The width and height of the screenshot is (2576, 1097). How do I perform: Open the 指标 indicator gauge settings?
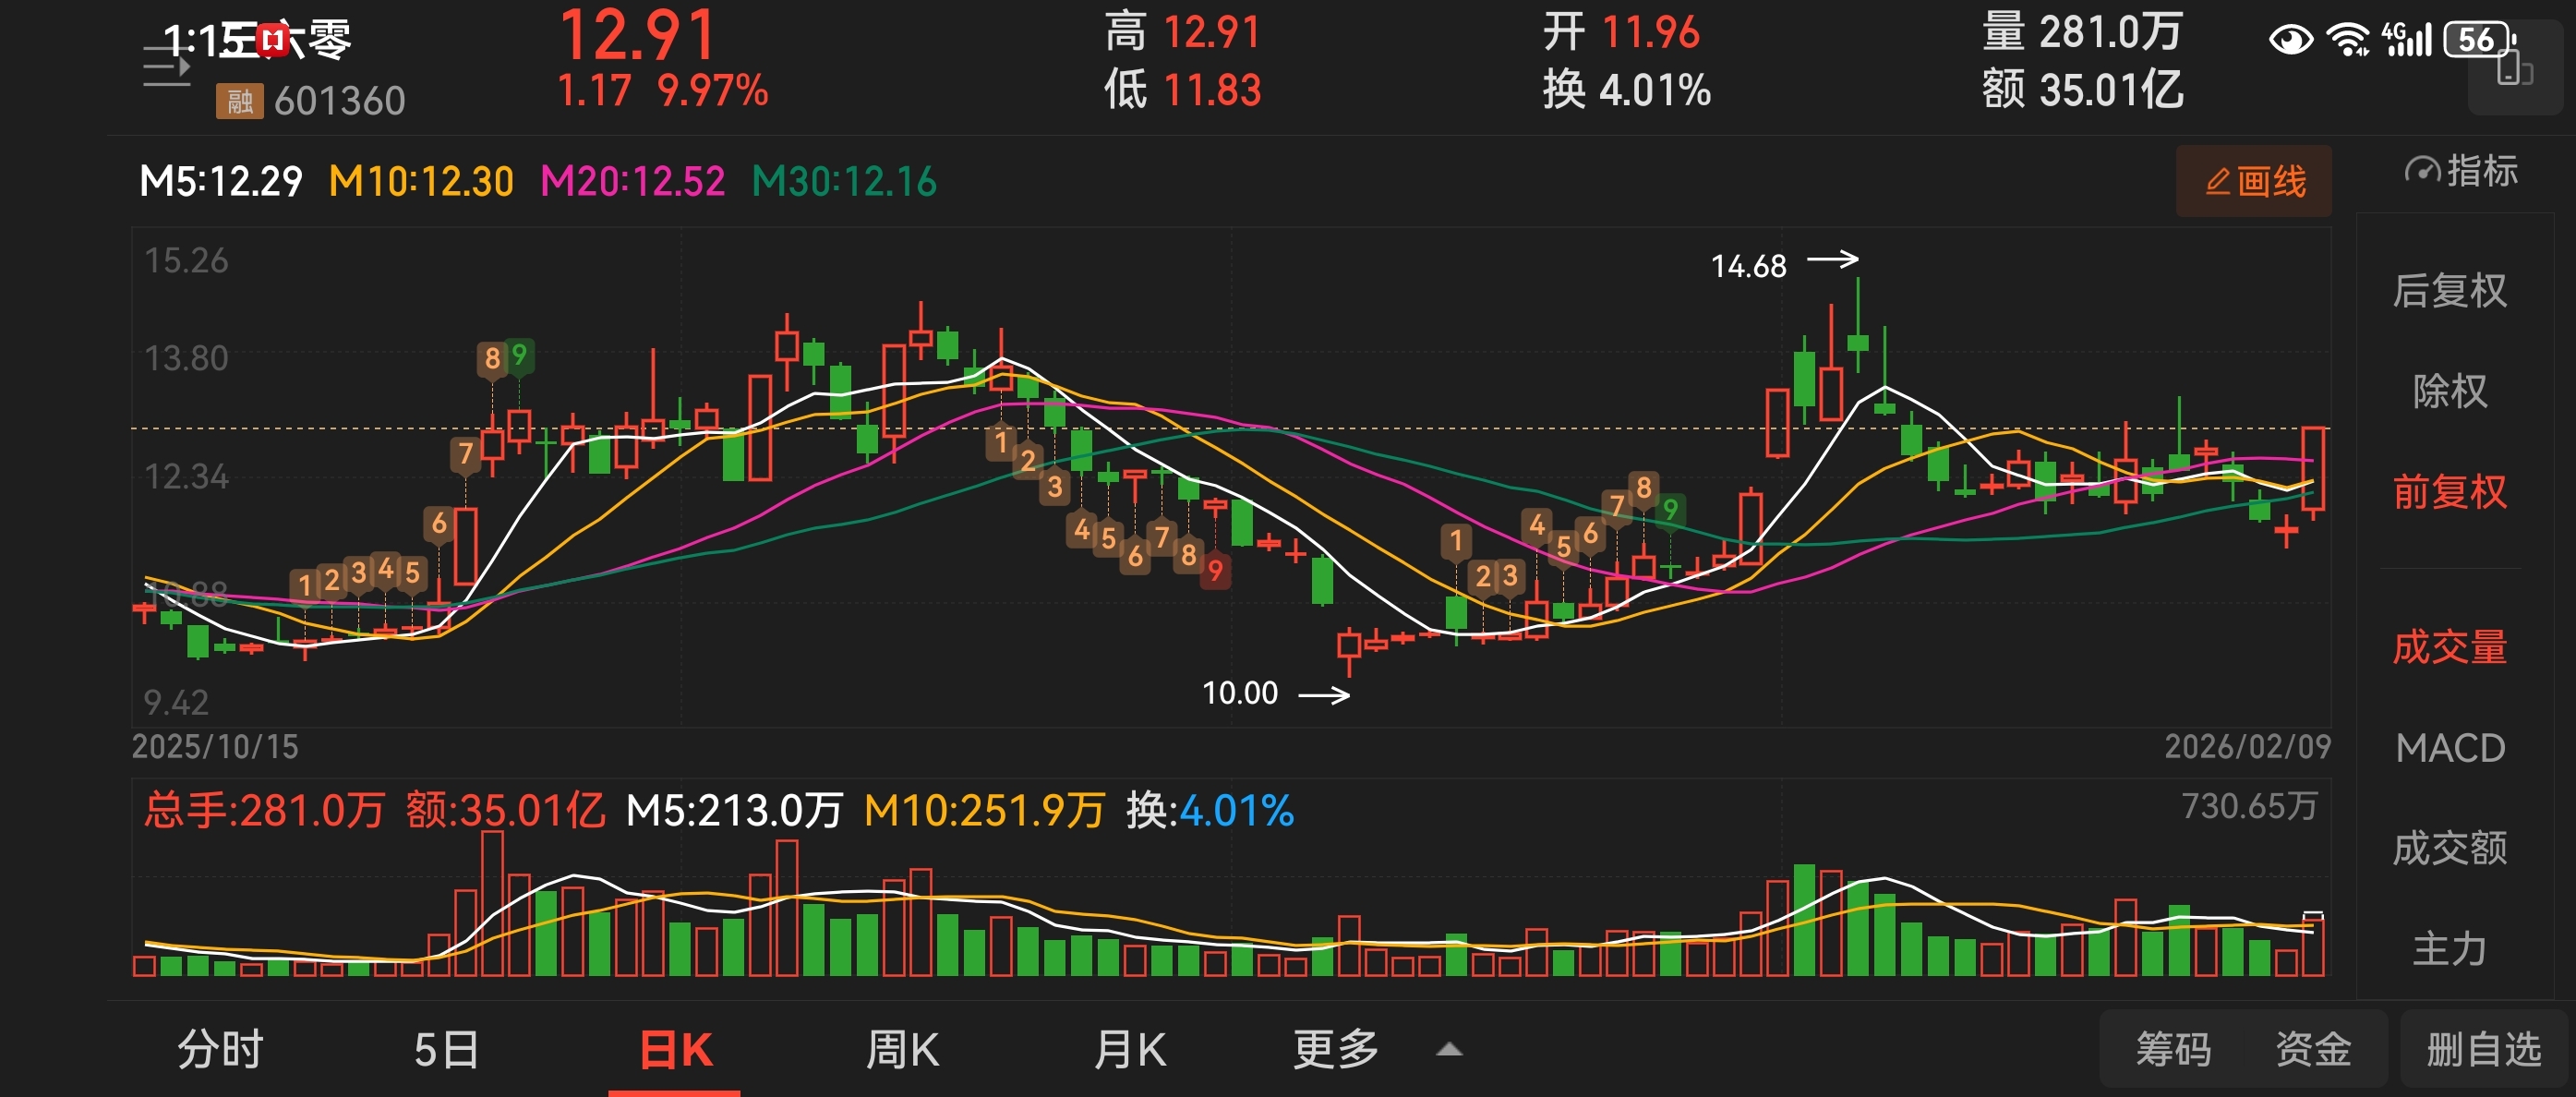pos(2461,172)
